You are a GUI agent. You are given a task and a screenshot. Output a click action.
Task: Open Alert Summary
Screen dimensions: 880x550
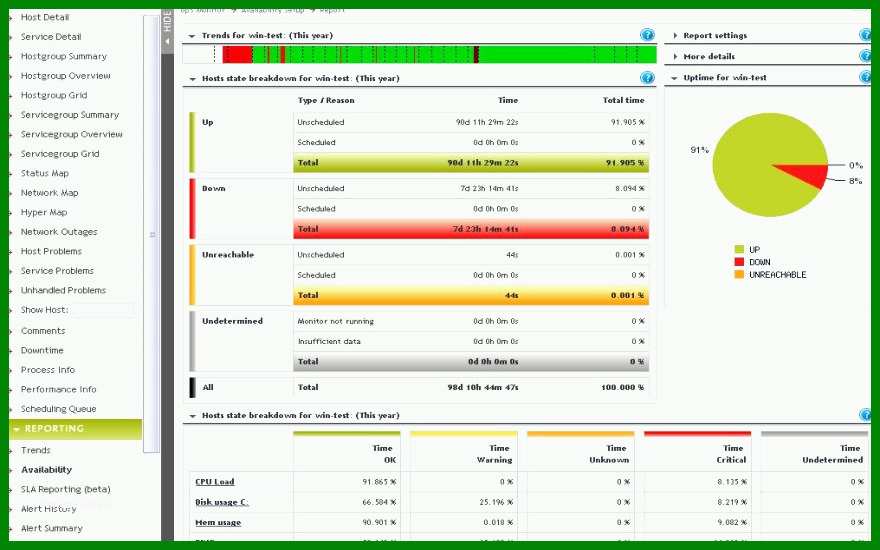coord(52,529)
